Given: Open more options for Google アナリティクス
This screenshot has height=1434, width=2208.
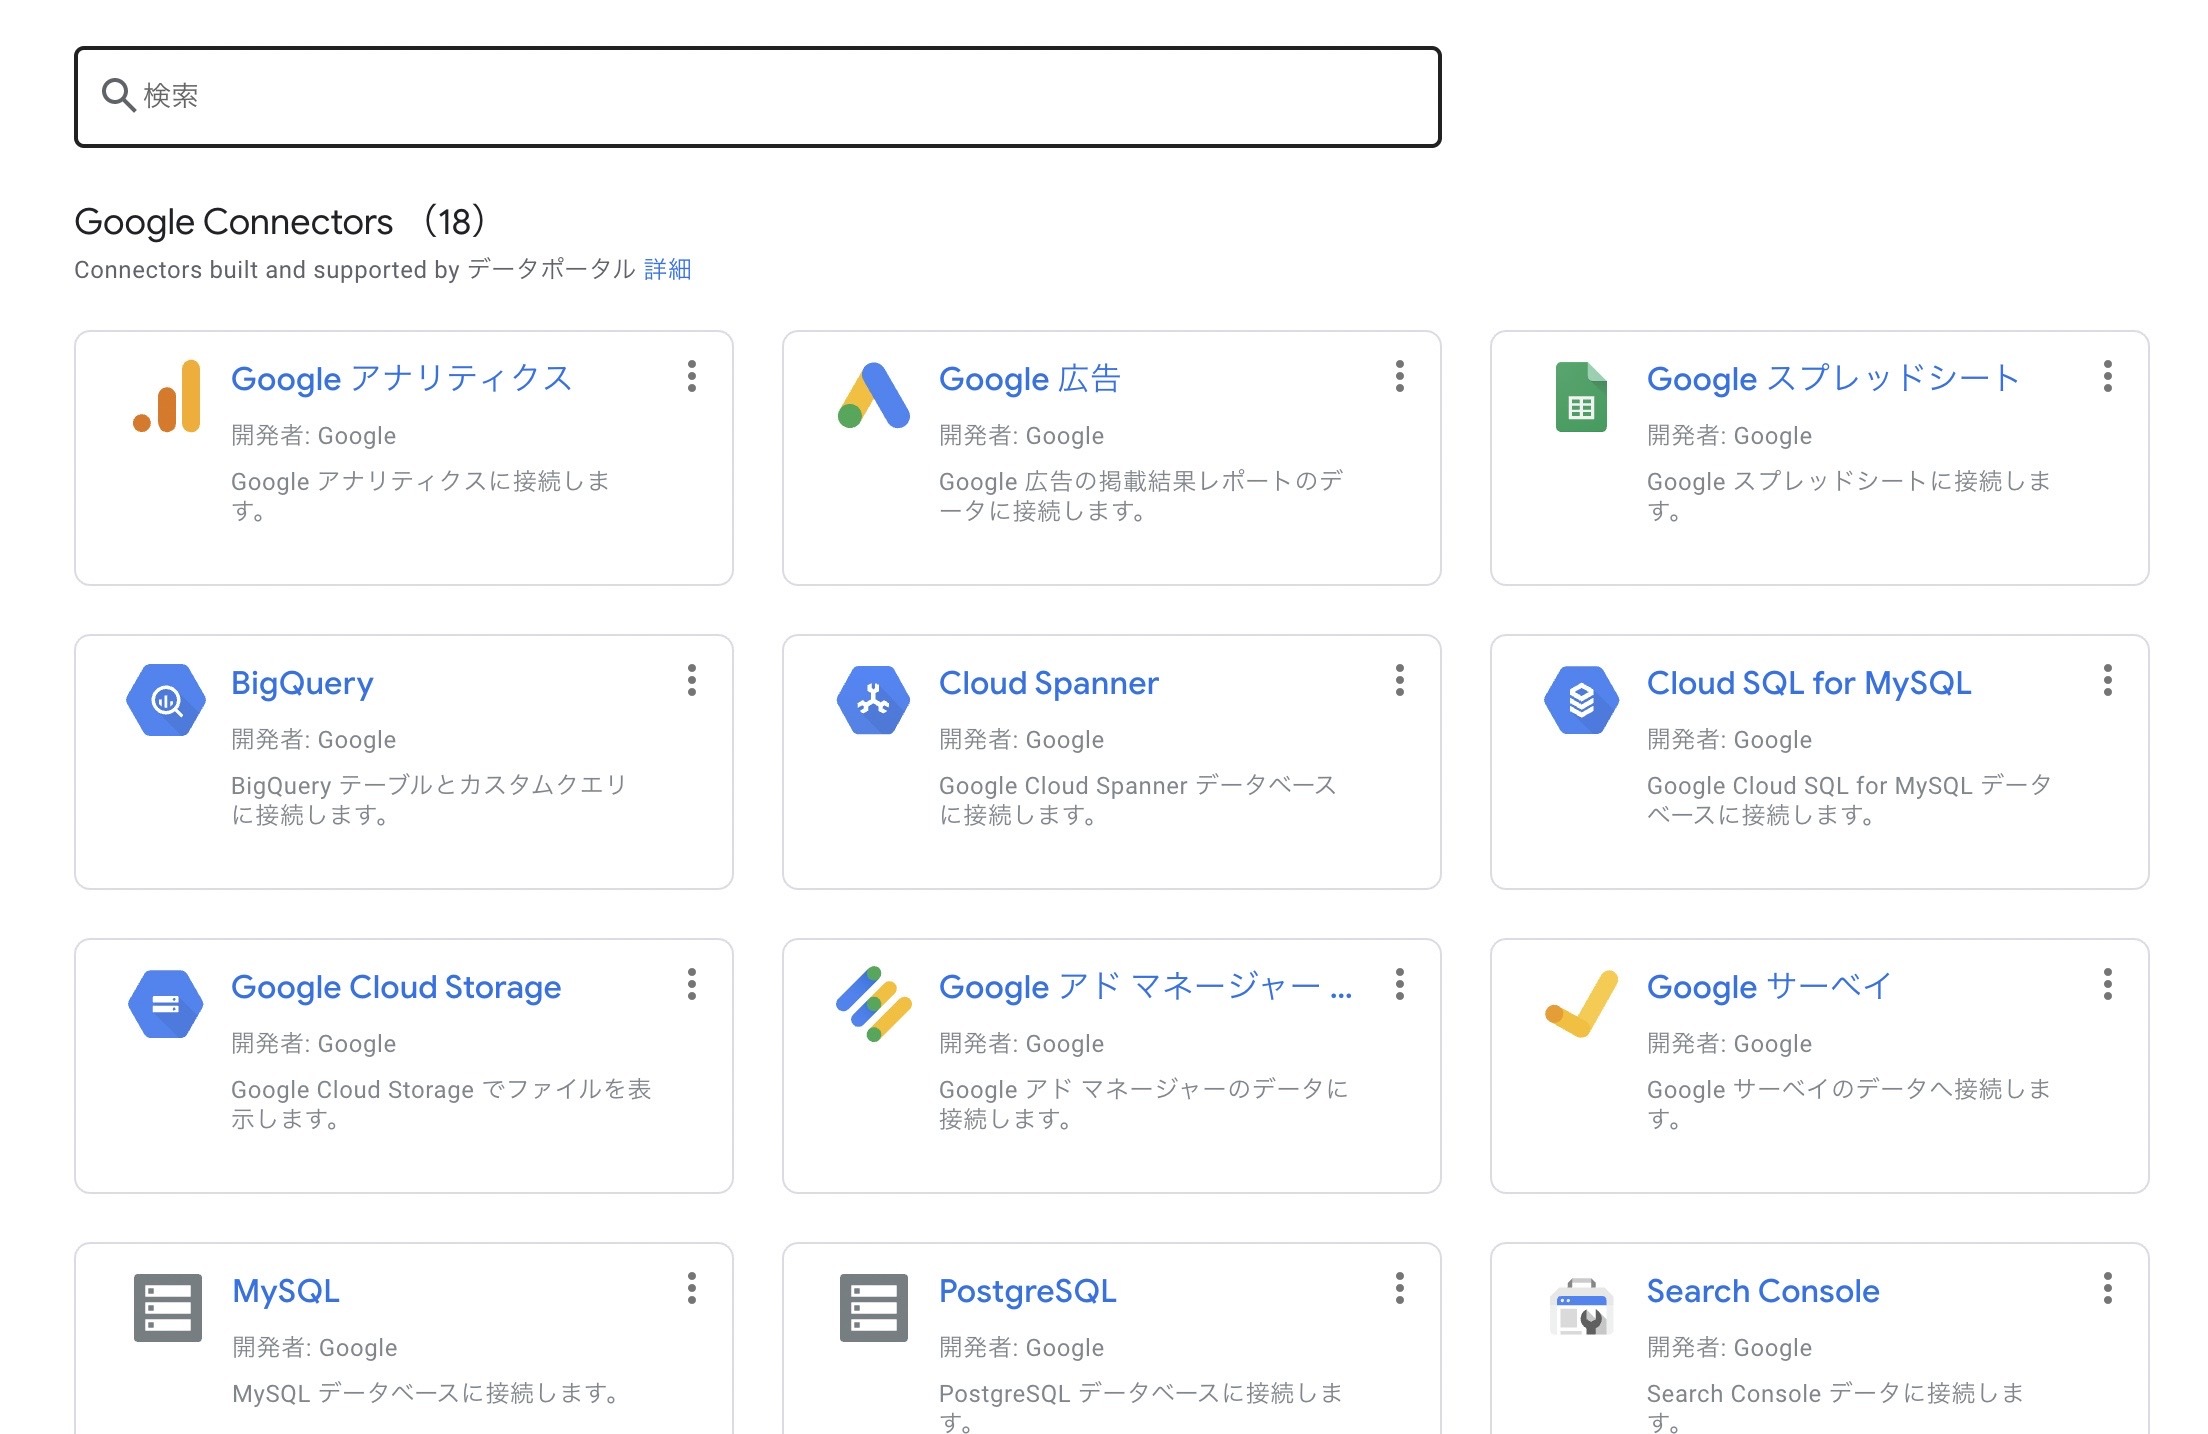Looking at the screenshot, I should click(x=691, y=377).
